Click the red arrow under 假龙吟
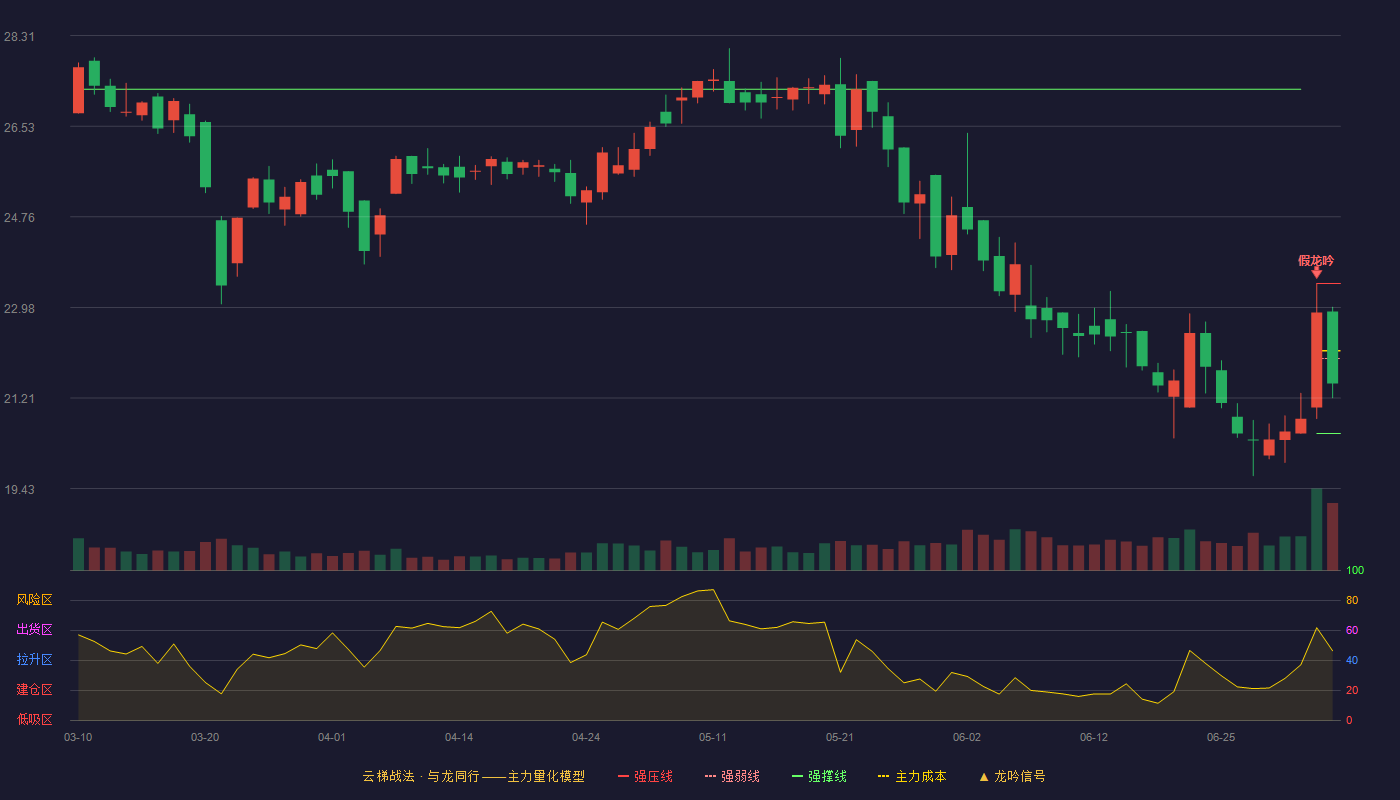Viewport: 1400px width, 800px height. tap(1317, 273)
